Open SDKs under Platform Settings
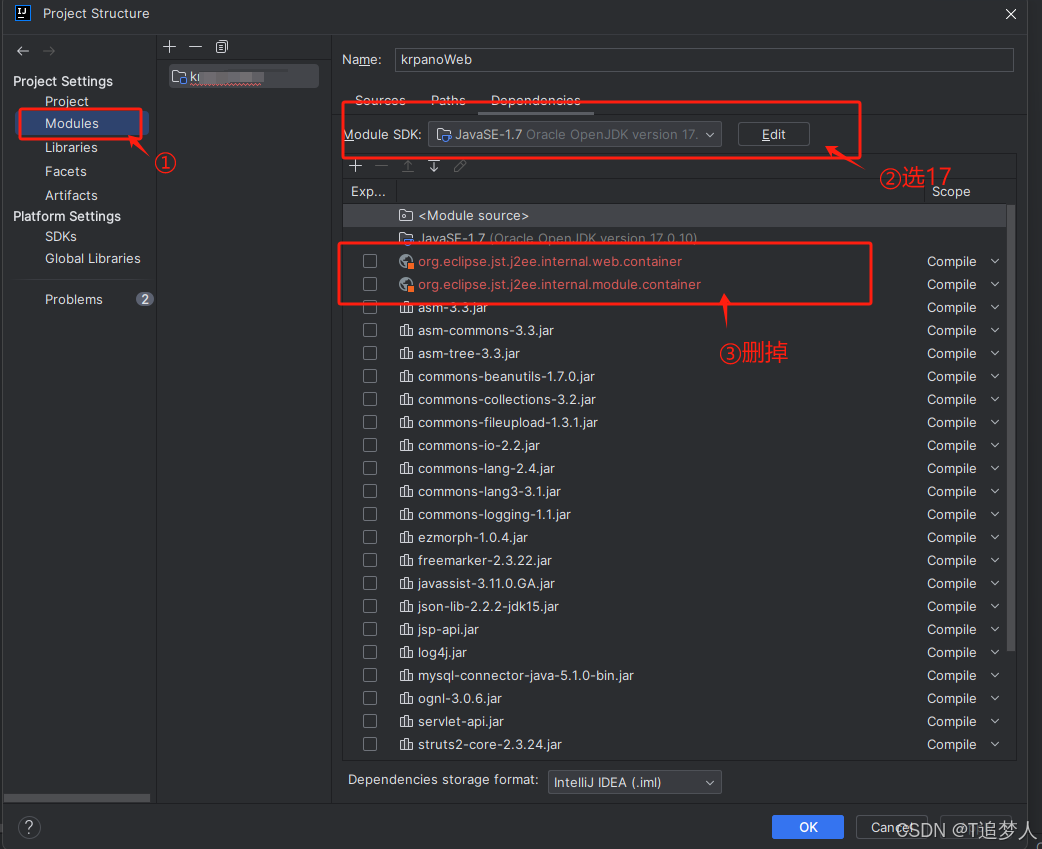 [x=60, y=236]
